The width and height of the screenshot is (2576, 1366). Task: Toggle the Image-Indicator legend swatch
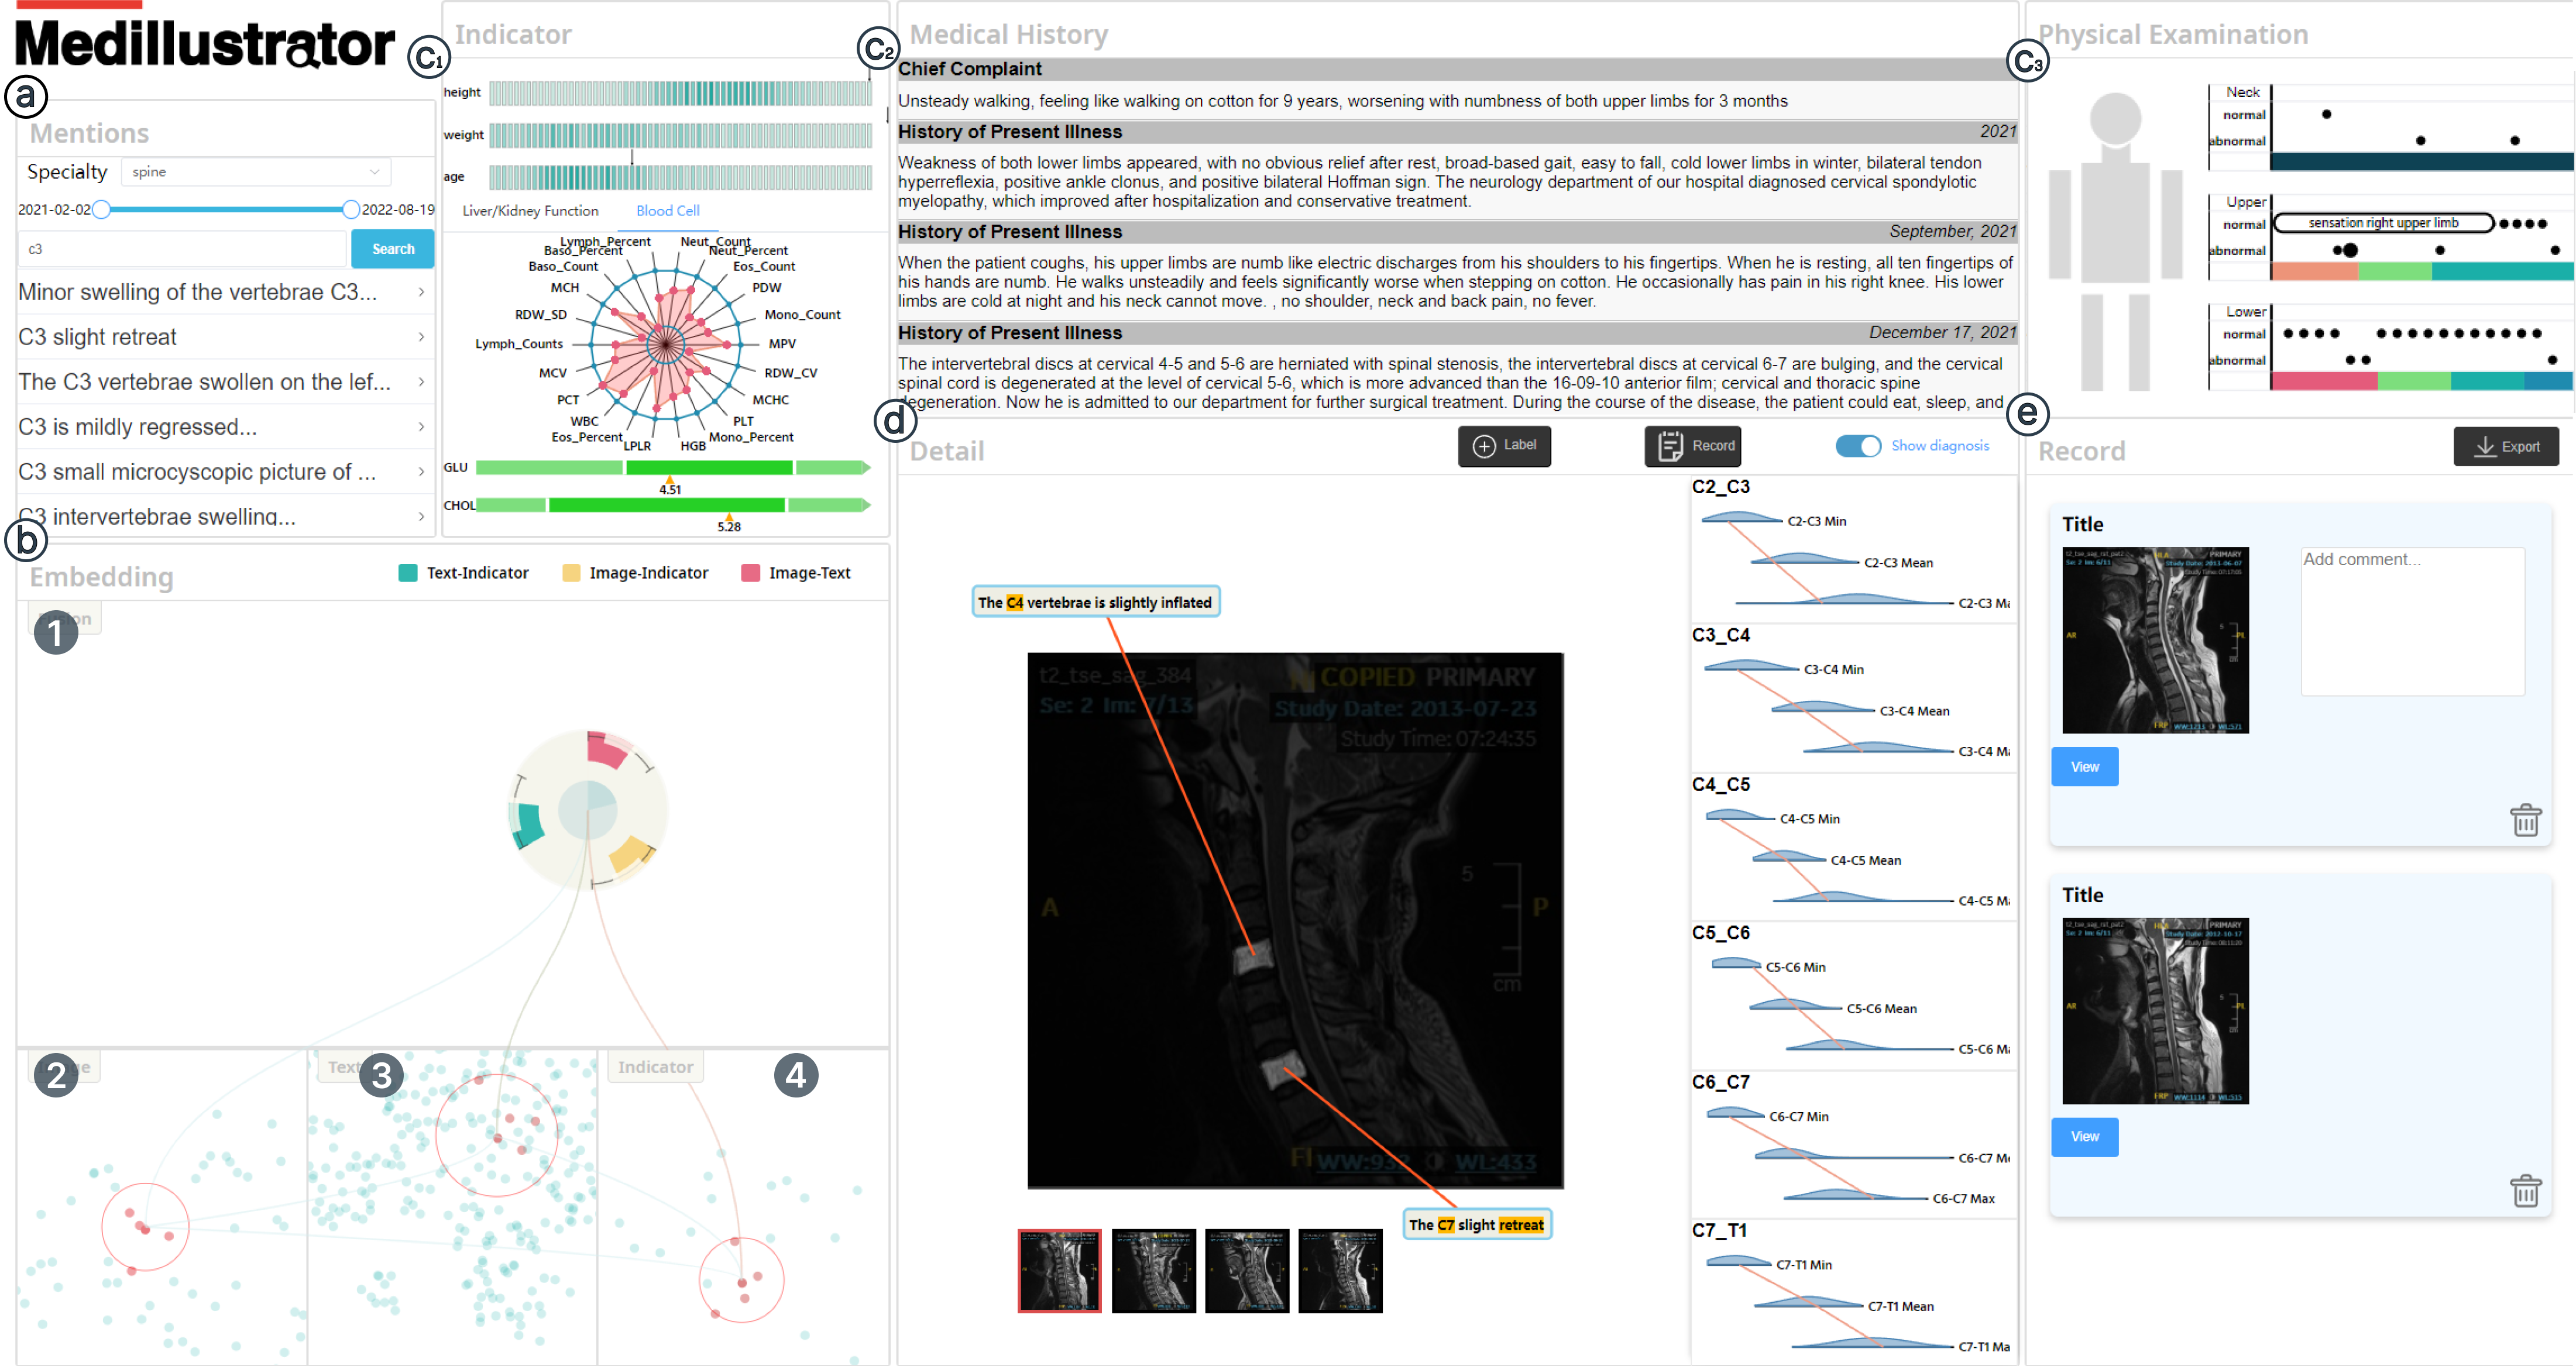tap(571, 573)
